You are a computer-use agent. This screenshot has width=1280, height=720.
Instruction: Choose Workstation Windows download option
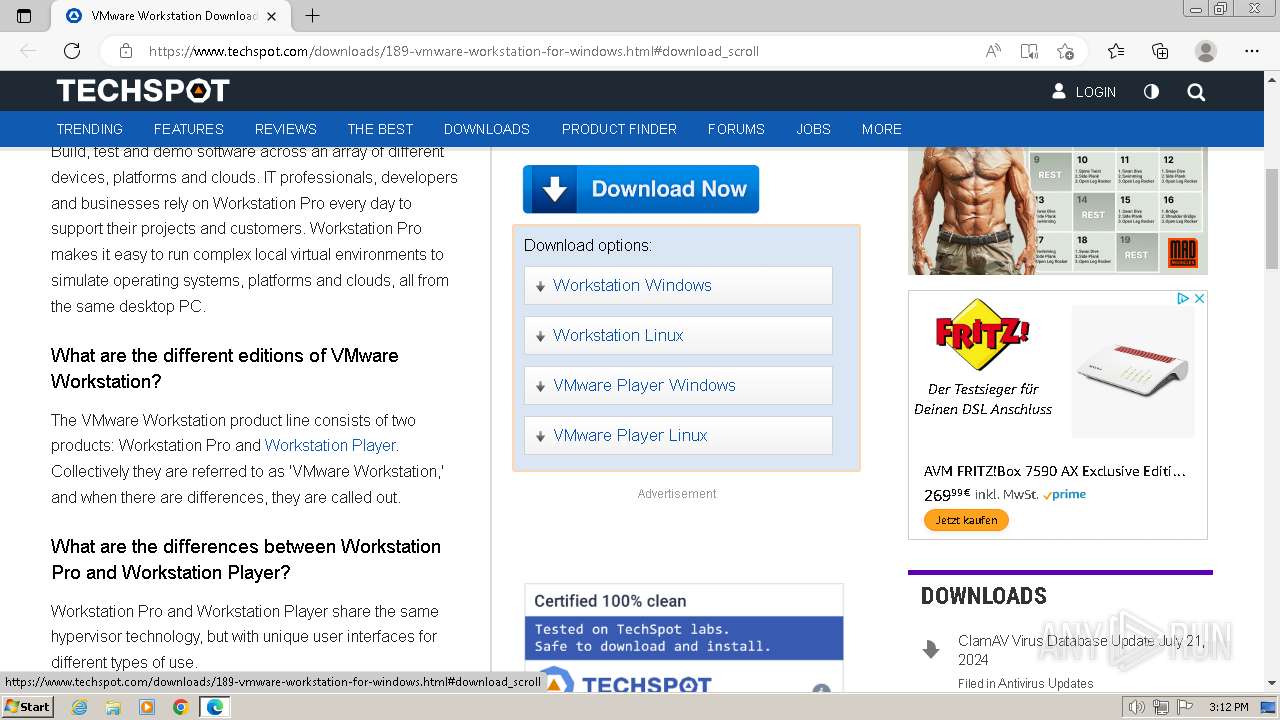(x=678, y=285)
